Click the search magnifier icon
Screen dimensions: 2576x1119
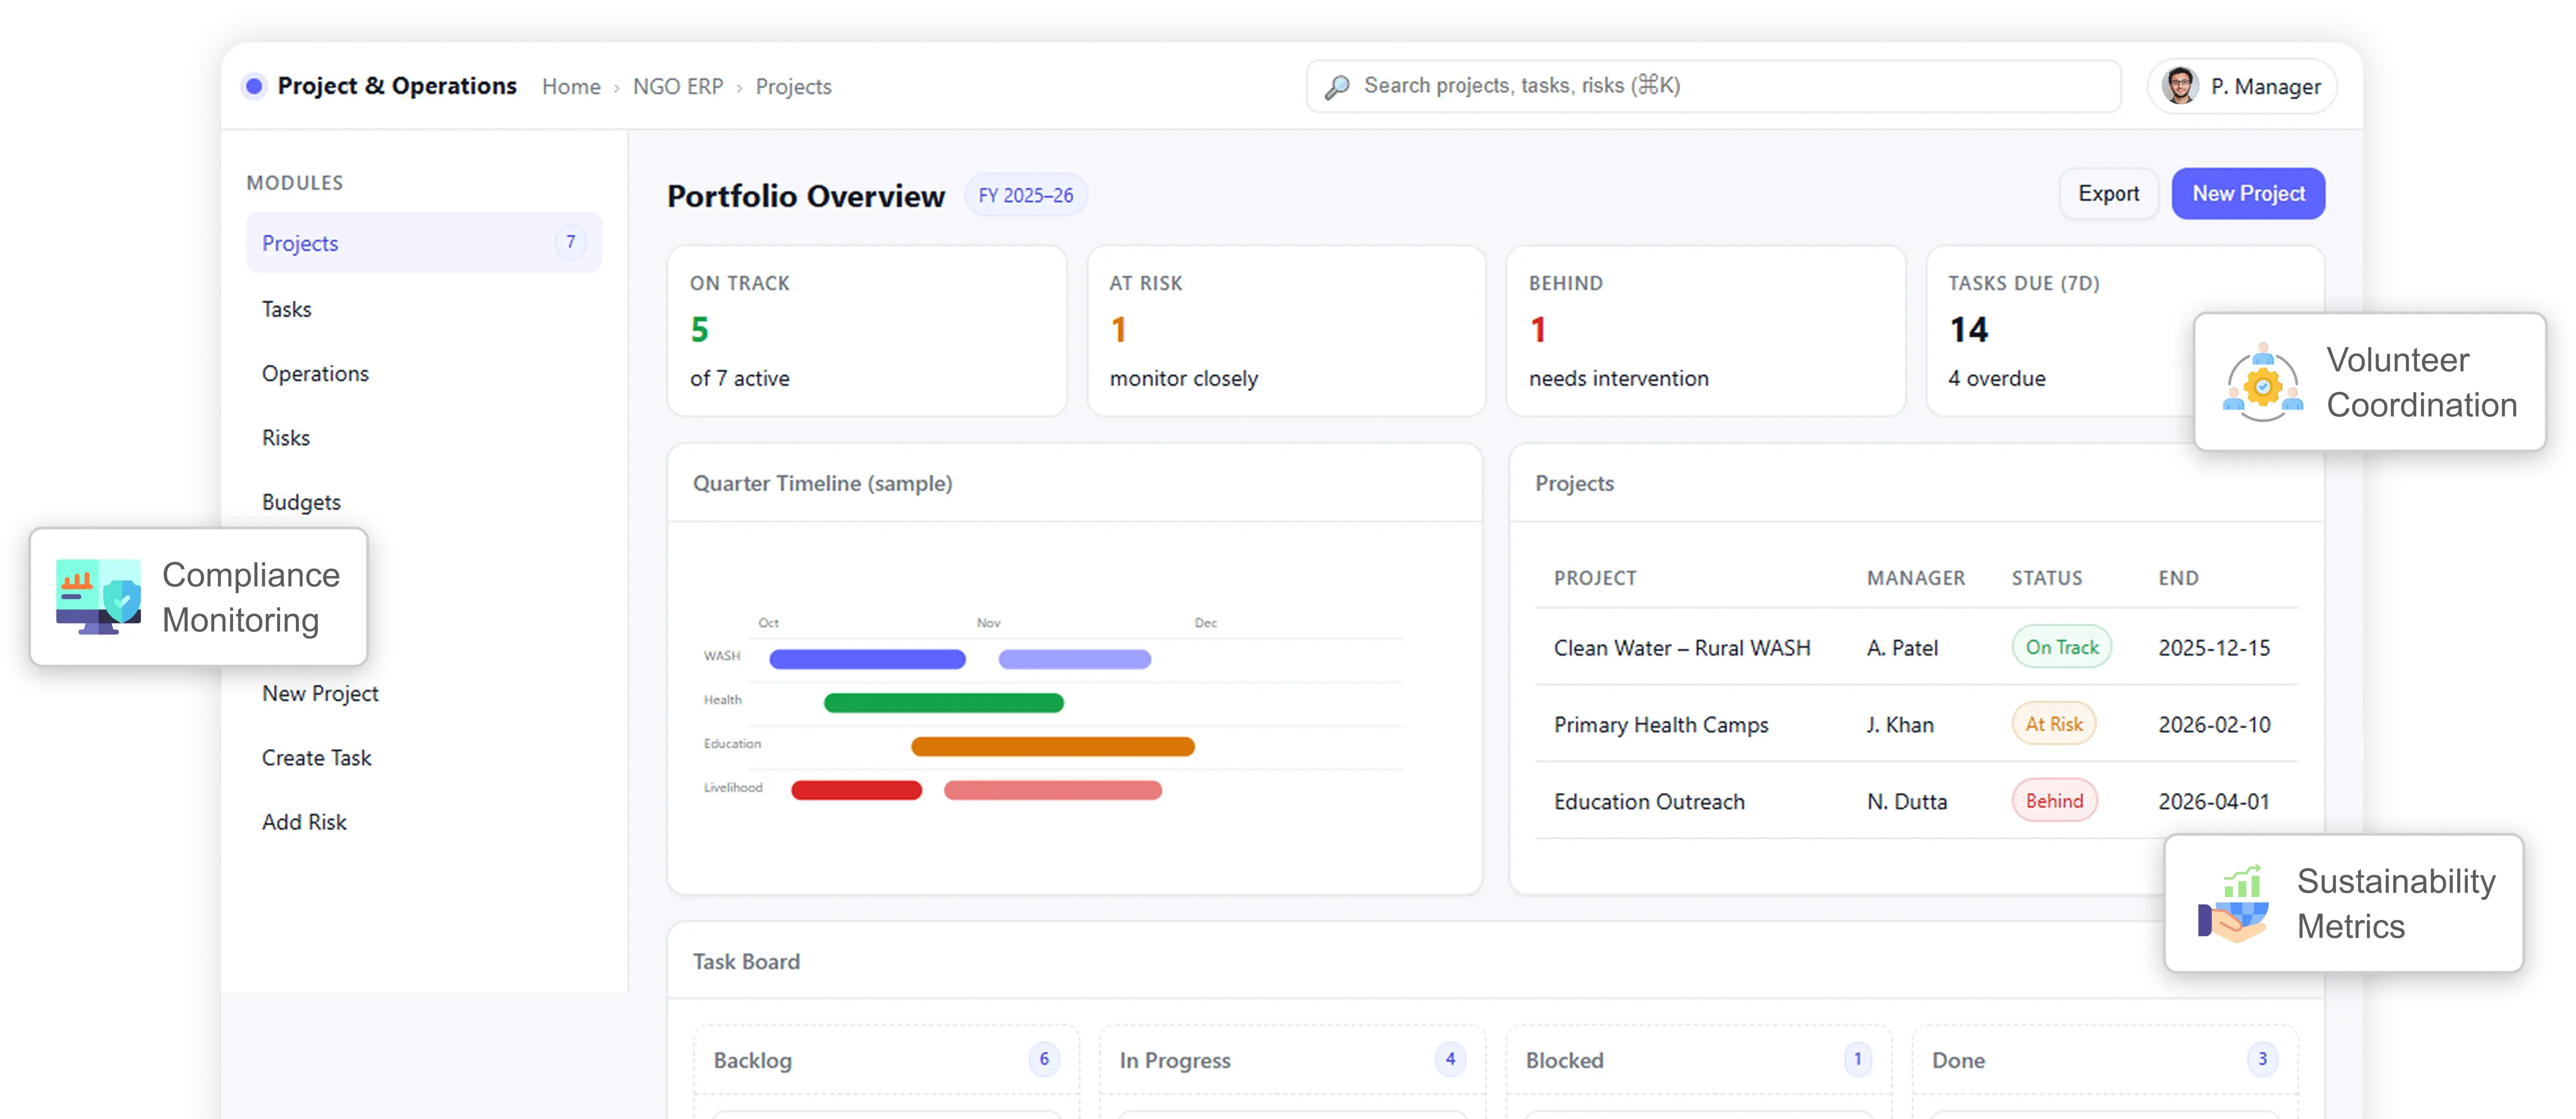1337,86
